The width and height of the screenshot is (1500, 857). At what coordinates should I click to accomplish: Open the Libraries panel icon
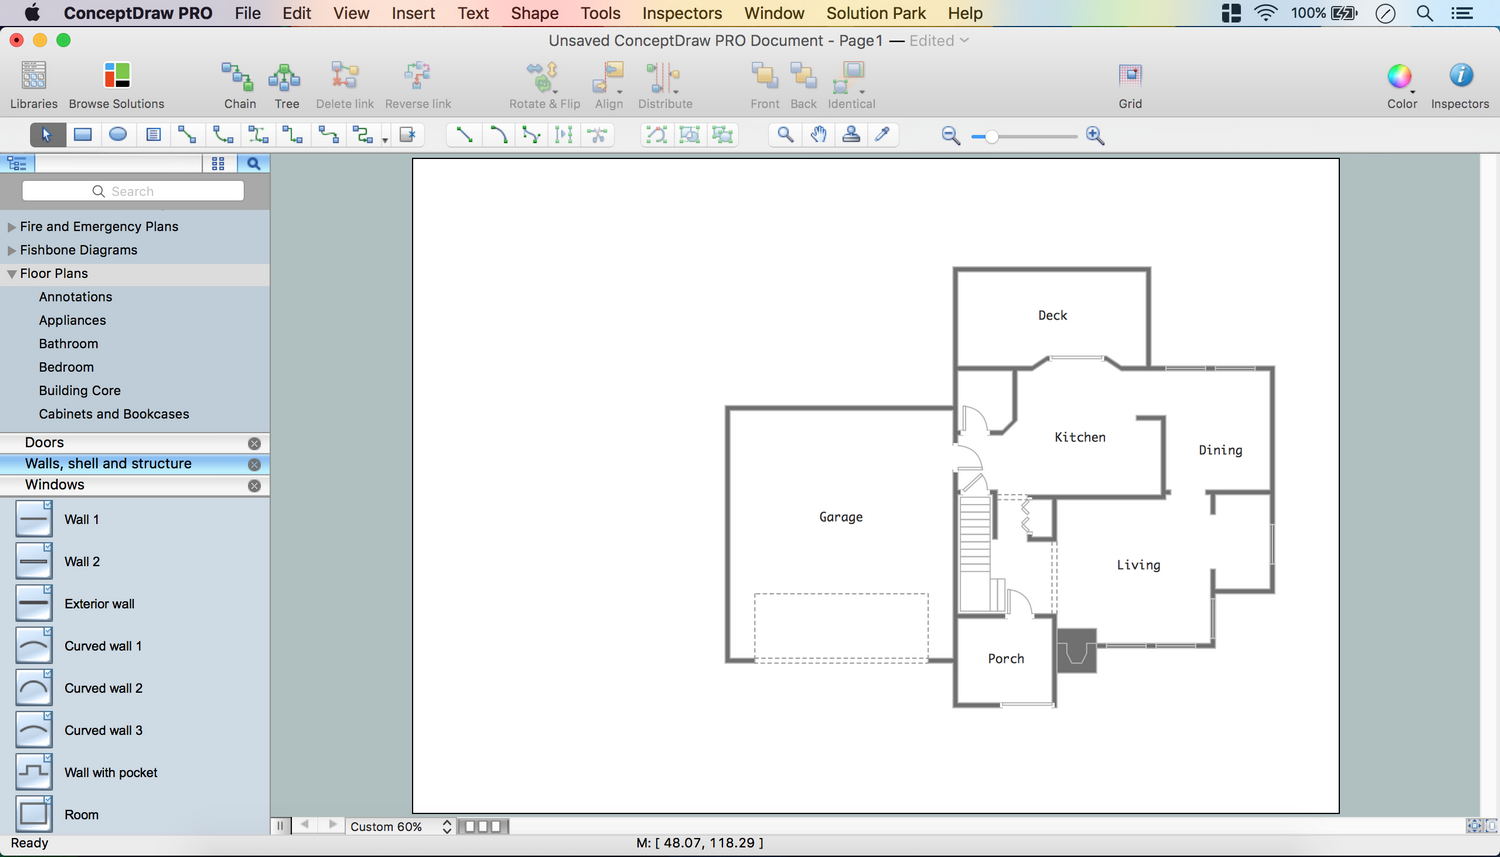(x=34, y=77)
